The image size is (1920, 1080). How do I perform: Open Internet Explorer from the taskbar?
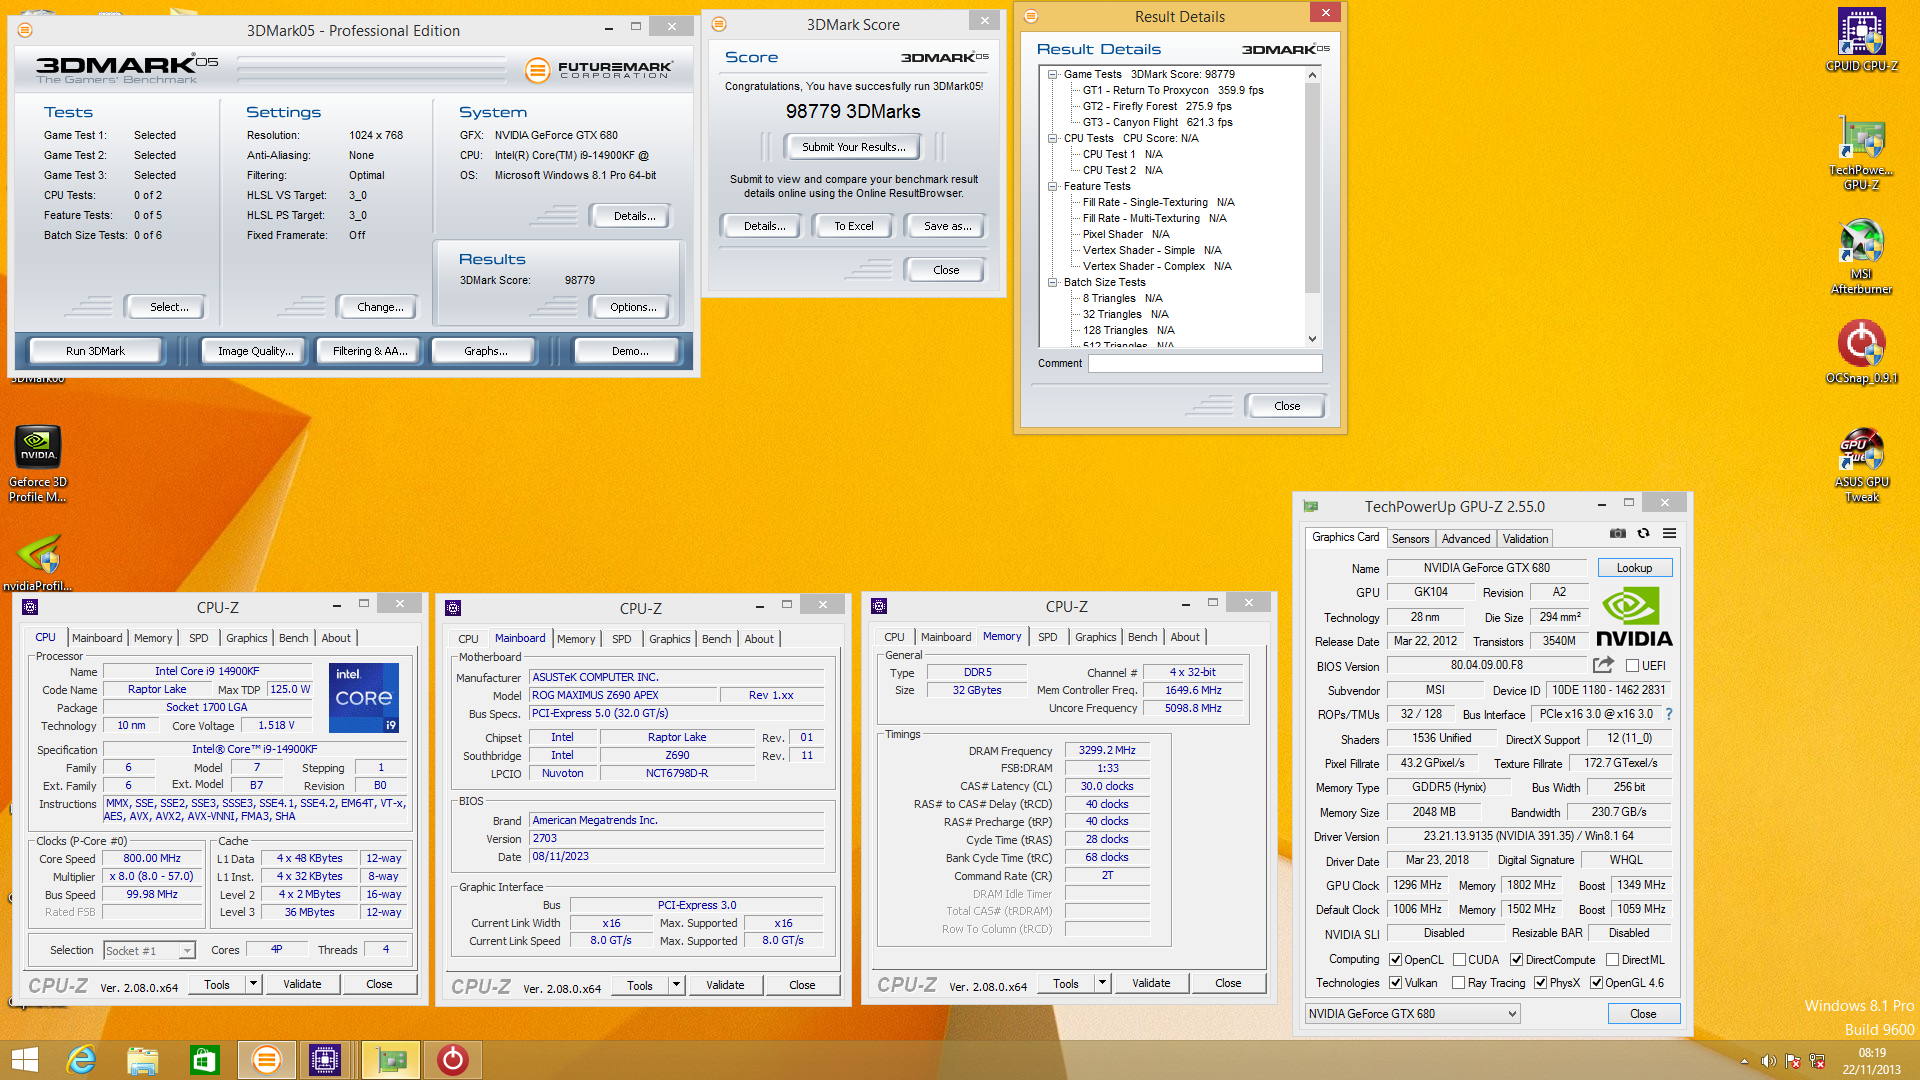click(81, 1060)
